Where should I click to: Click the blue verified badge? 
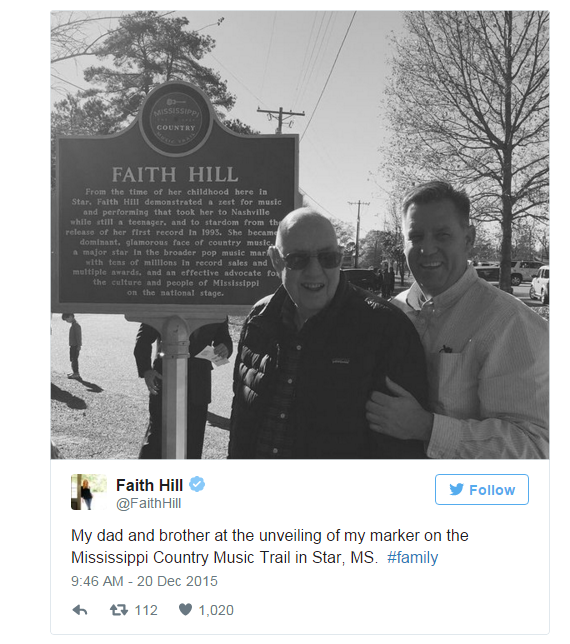point(197,484)
